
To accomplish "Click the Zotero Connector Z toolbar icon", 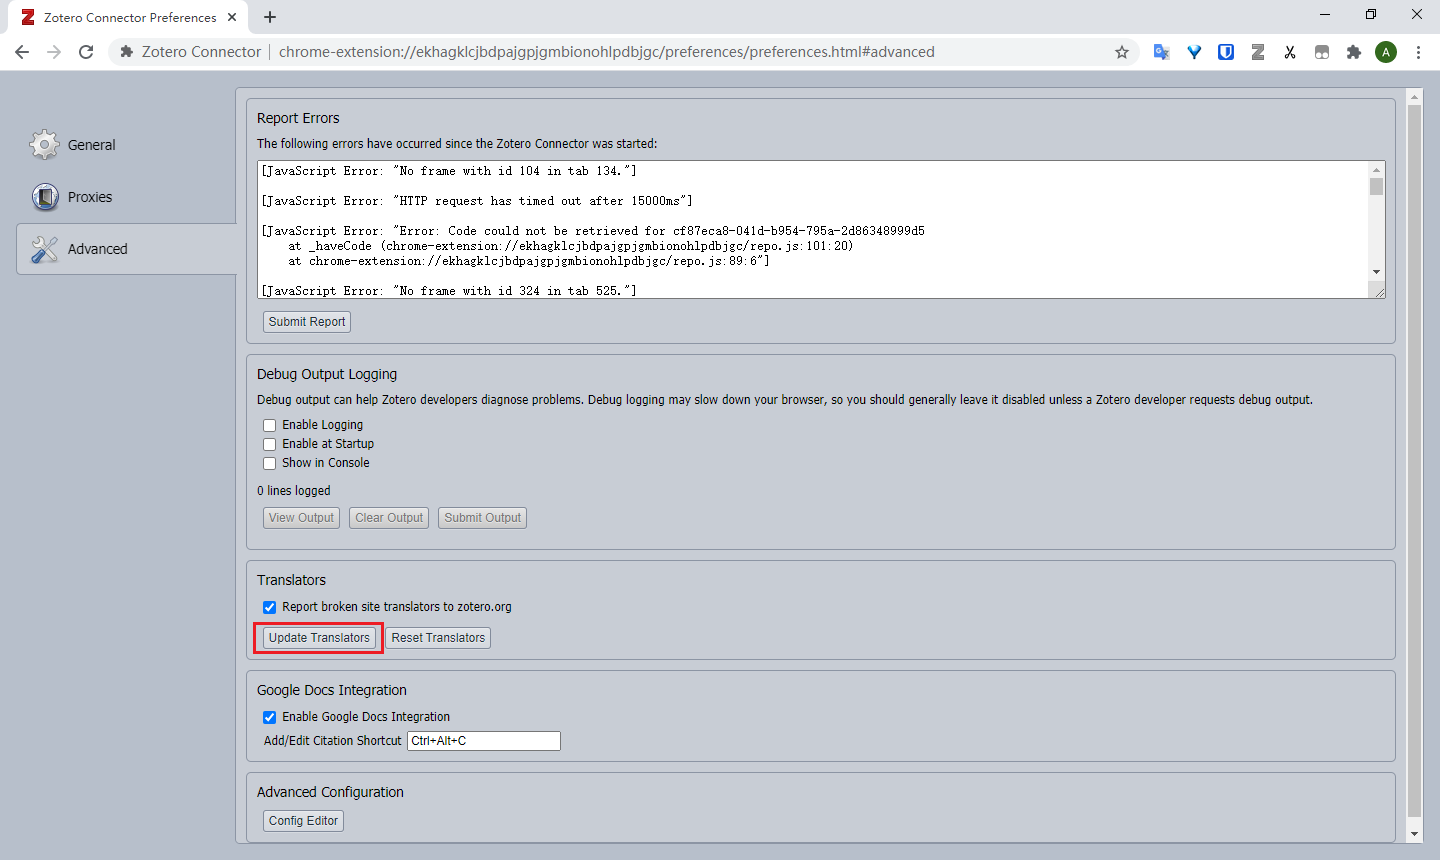I will click(x=1258, y=52).
